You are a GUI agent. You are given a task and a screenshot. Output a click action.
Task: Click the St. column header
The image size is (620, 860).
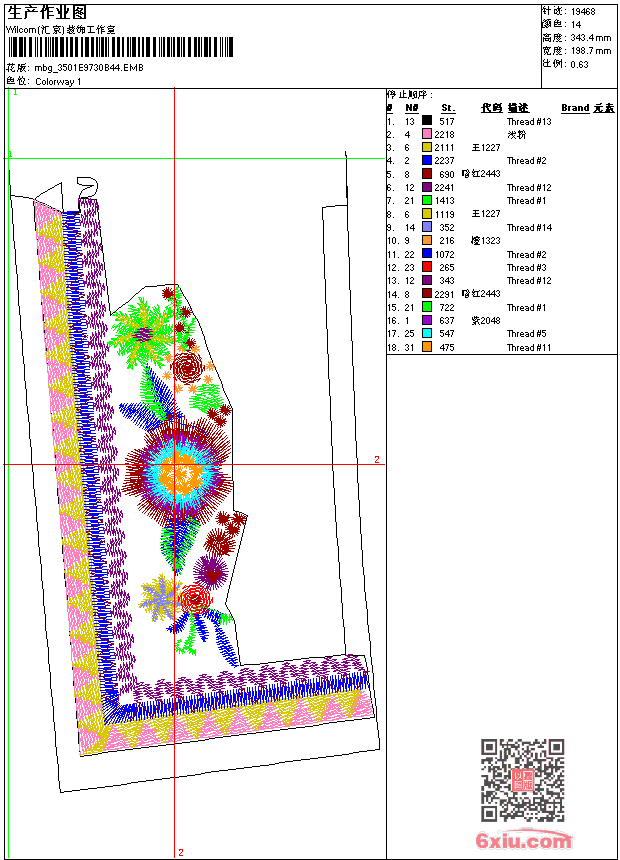448,108
